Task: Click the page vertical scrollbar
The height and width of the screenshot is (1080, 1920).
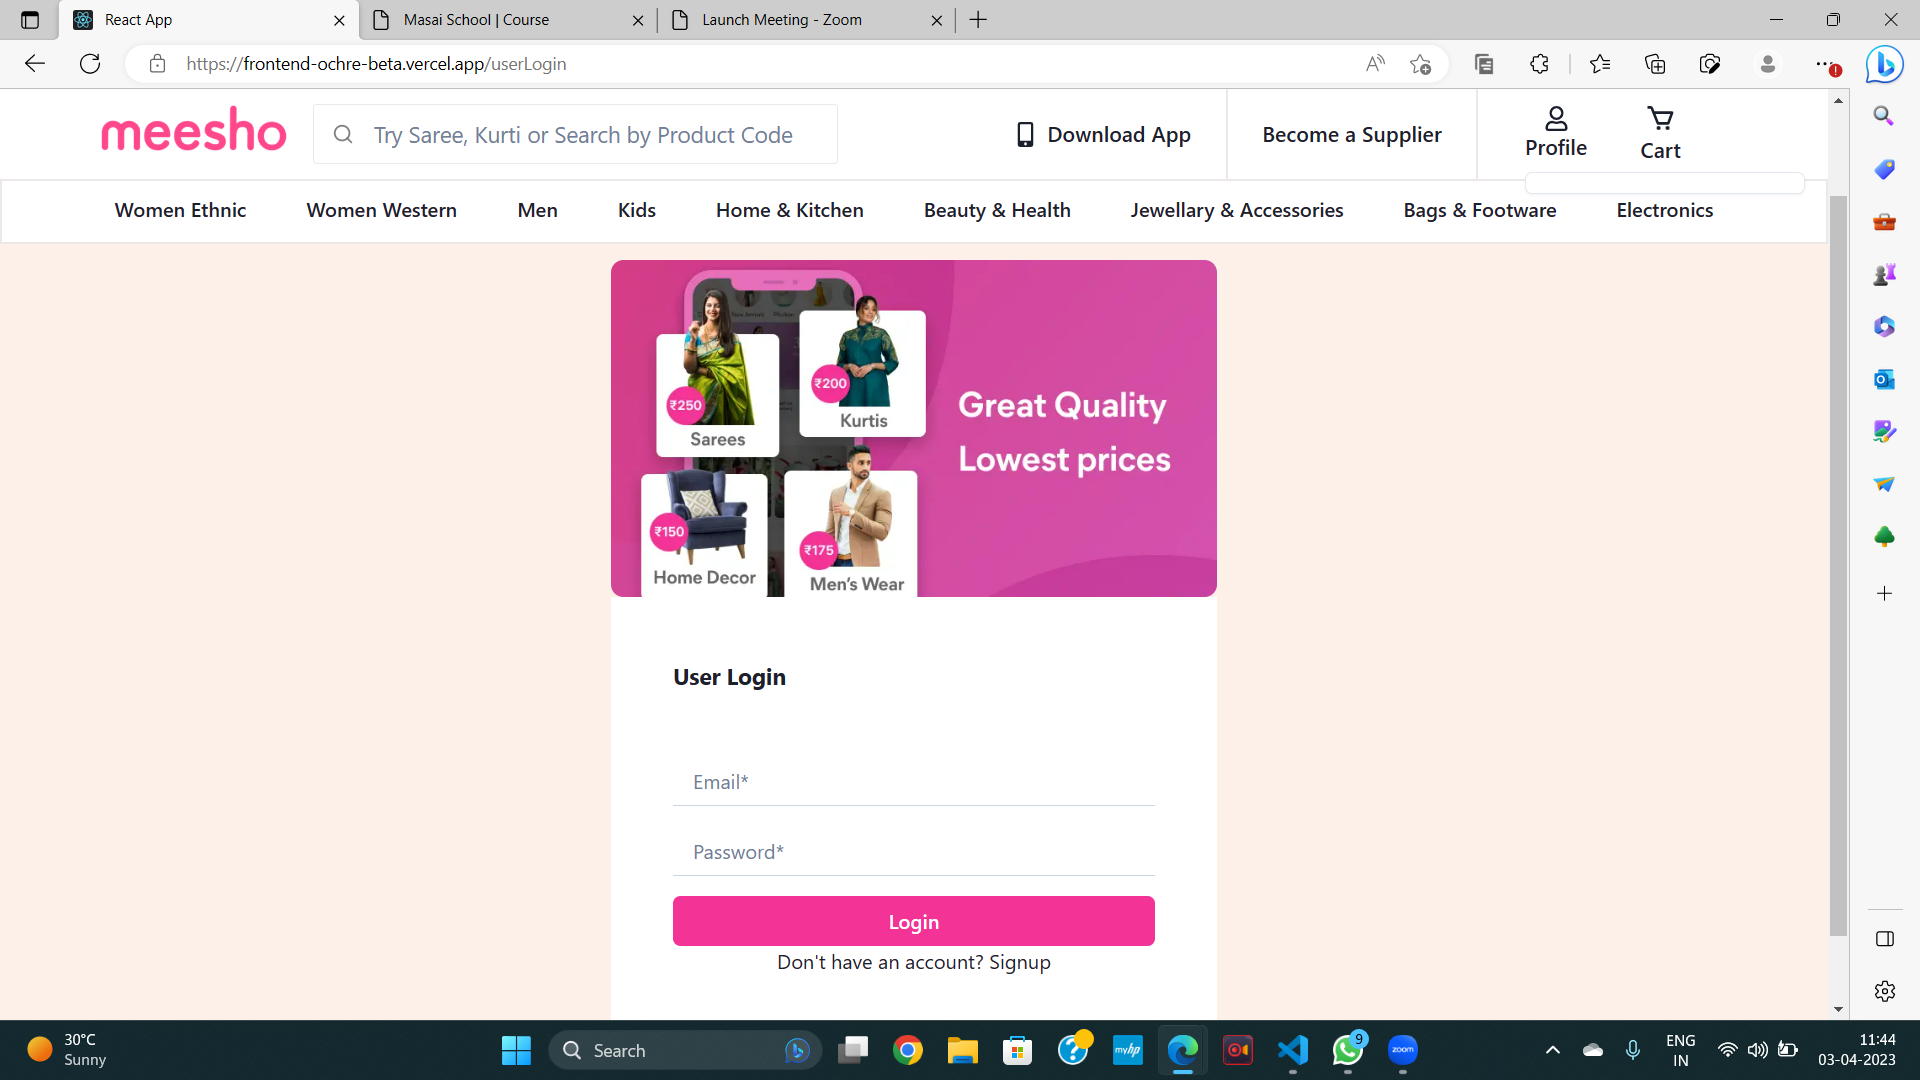Action: (1838, 565)
